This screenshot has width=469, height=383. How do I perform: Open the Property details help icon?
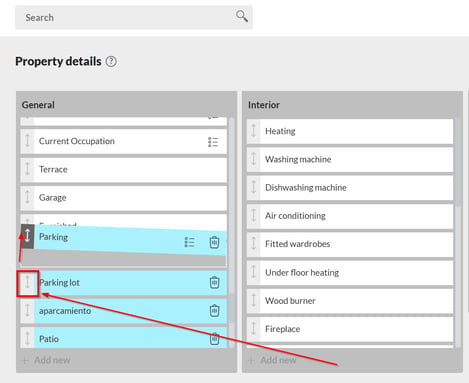[111, 62]
